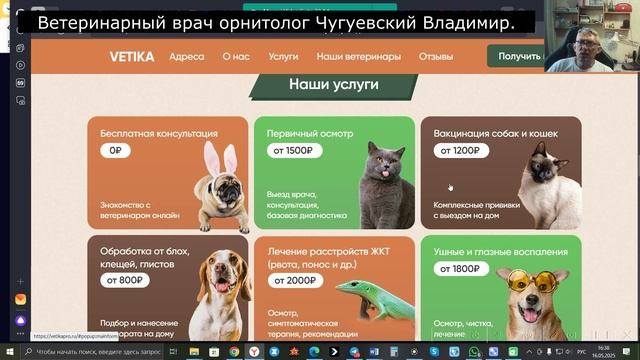
Task: Open Microsoft Edge from taskbar
Action: point(314,351)
